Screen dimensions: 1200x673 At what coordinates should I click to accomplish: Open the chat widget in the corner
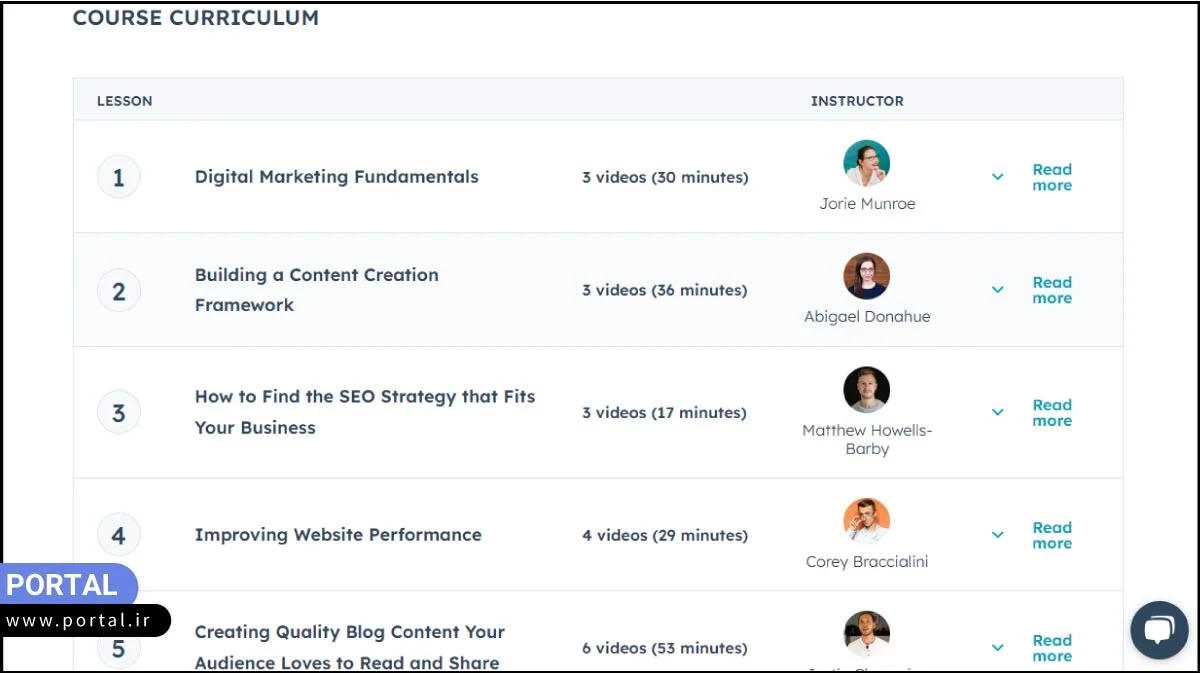point(1159,629)
